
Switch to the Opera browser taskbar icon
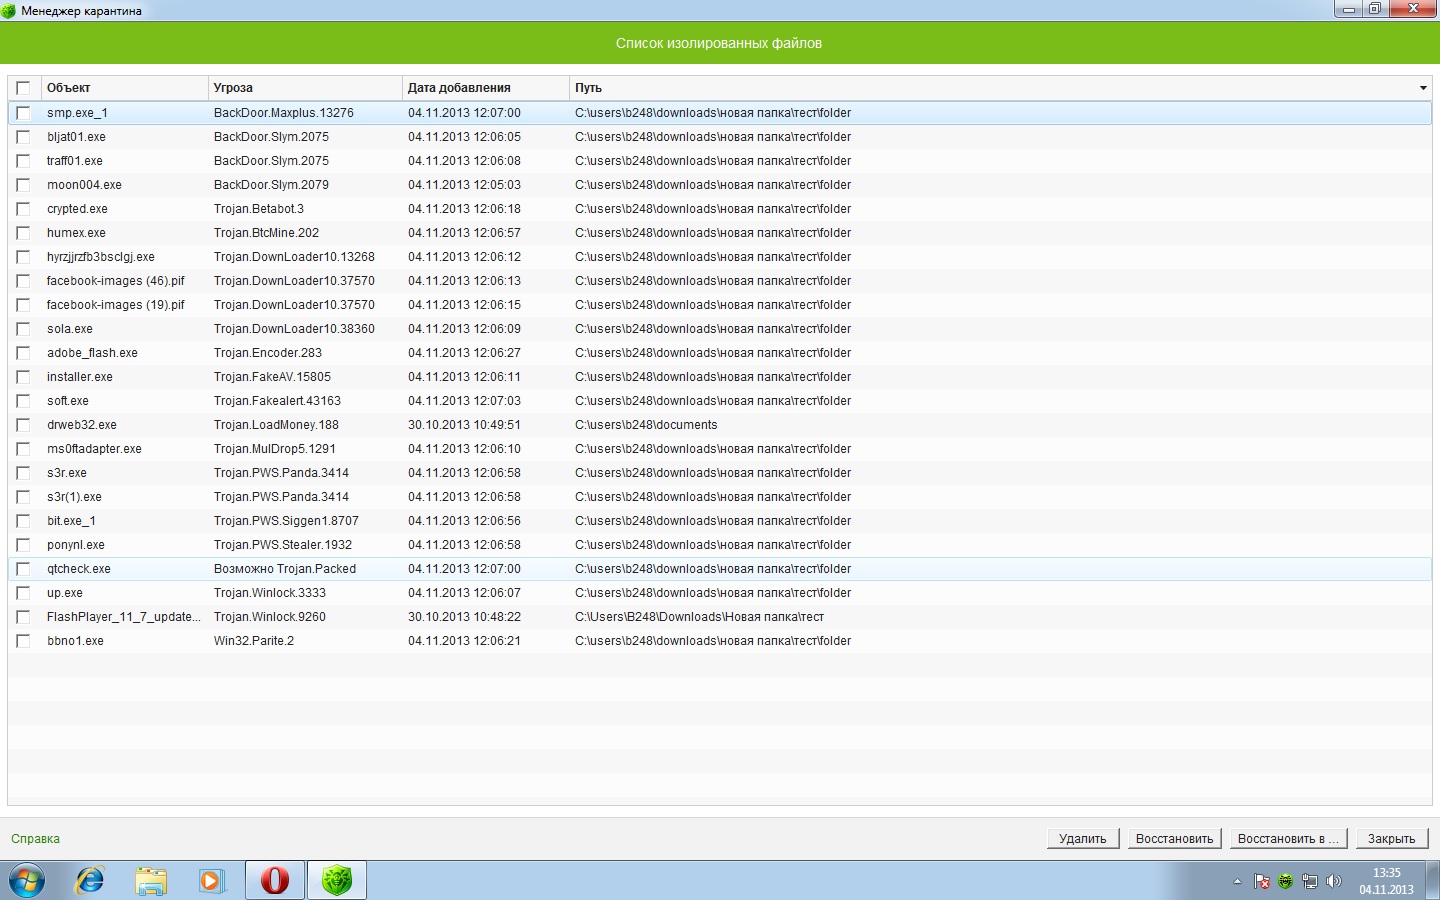point(275,880)
